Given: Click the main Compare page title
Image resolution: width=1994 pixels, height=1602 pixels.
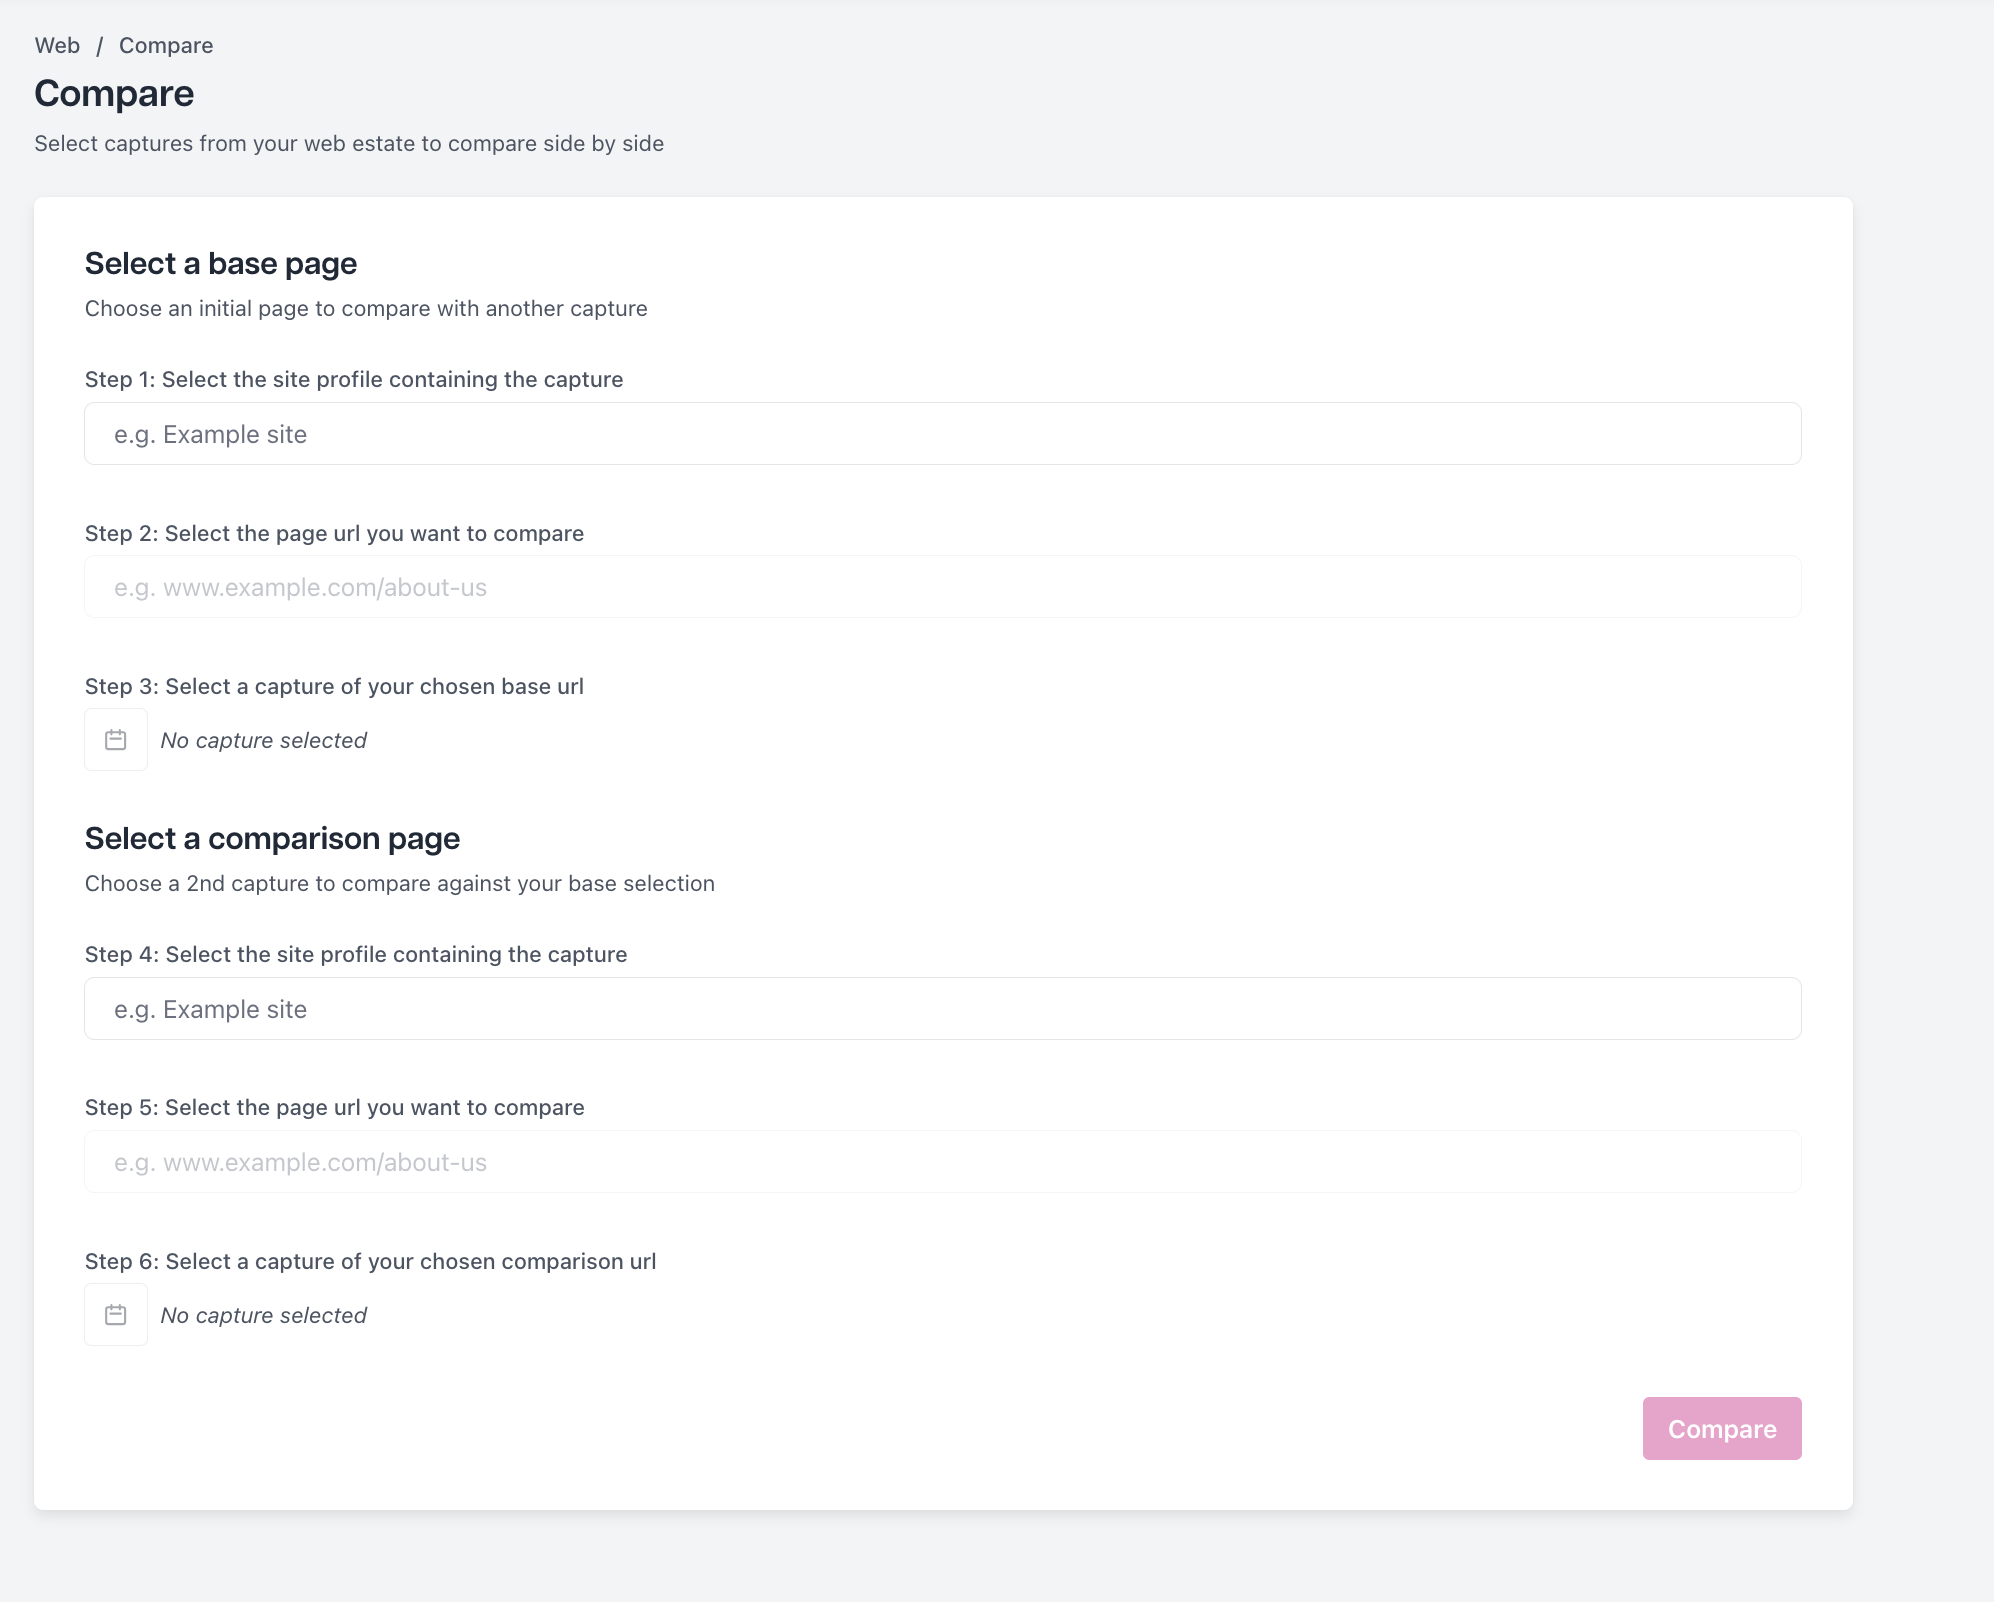Looking at the screenshot, I should 114,93.
